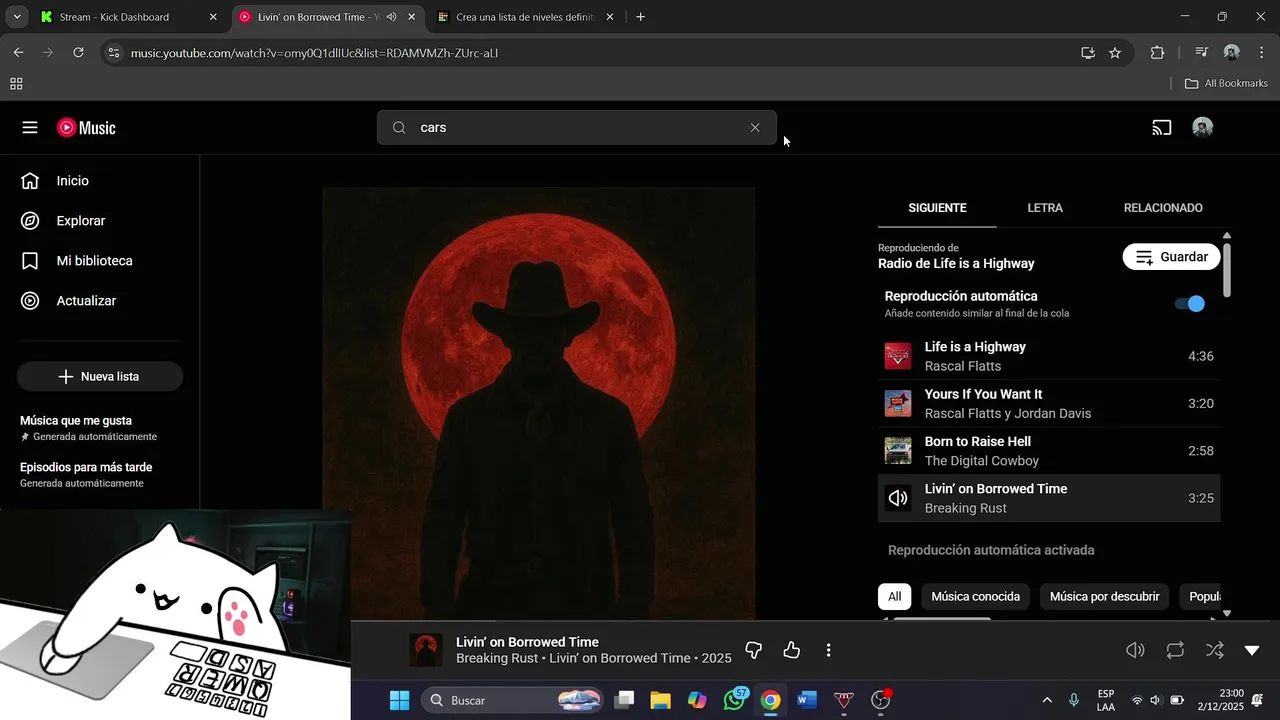Select the Música conocida filter chip
Screen dimensions: 1280x720
(975, 597)
